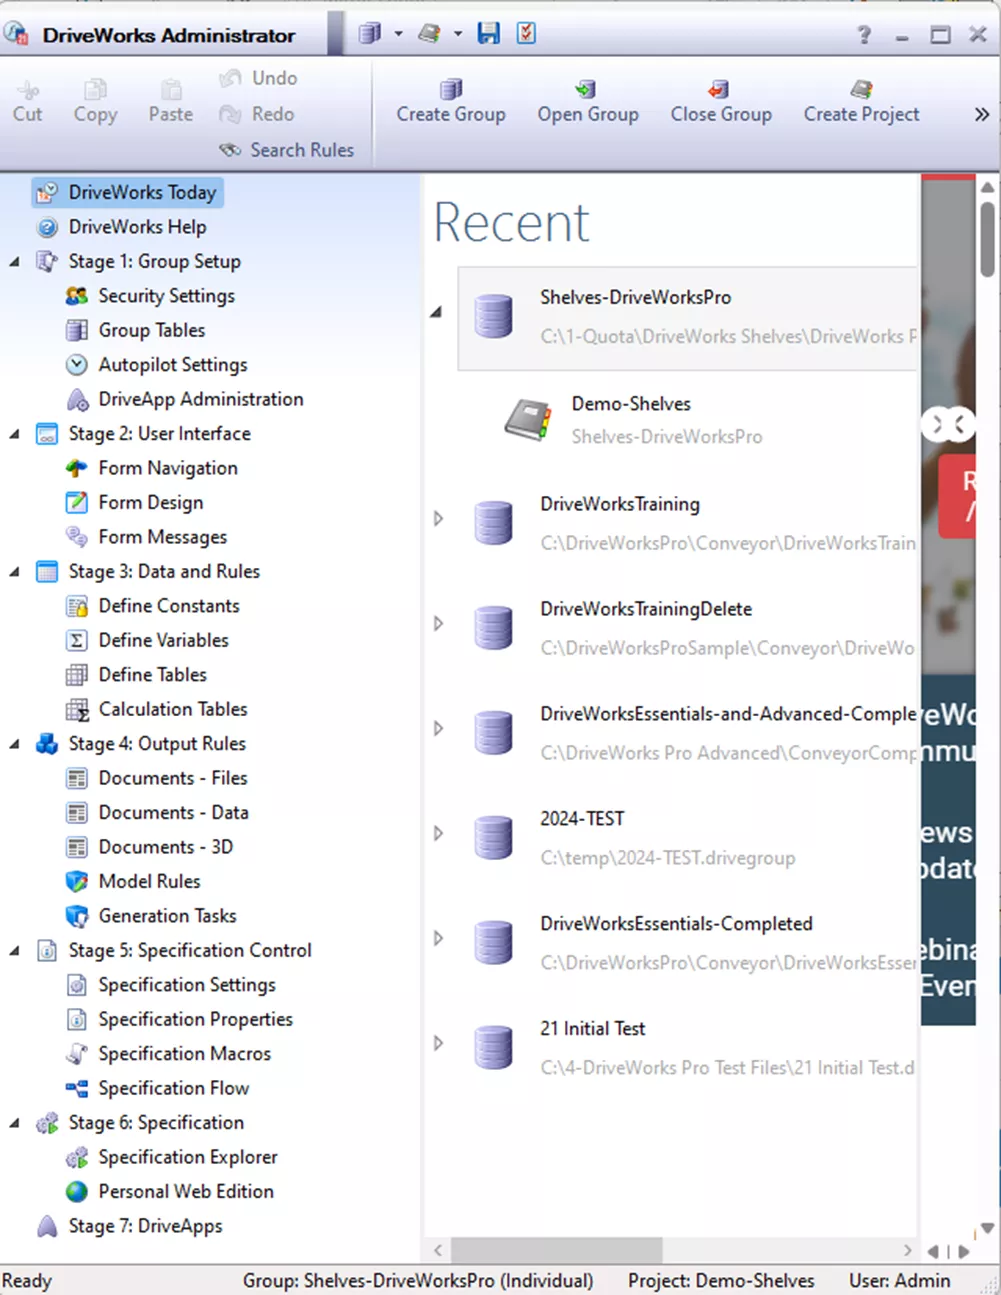Expand DriveWorksEssentials-and-Advanced recent group
Viewport: 1001px width, 1295px height.
click(x=438, y=729)
